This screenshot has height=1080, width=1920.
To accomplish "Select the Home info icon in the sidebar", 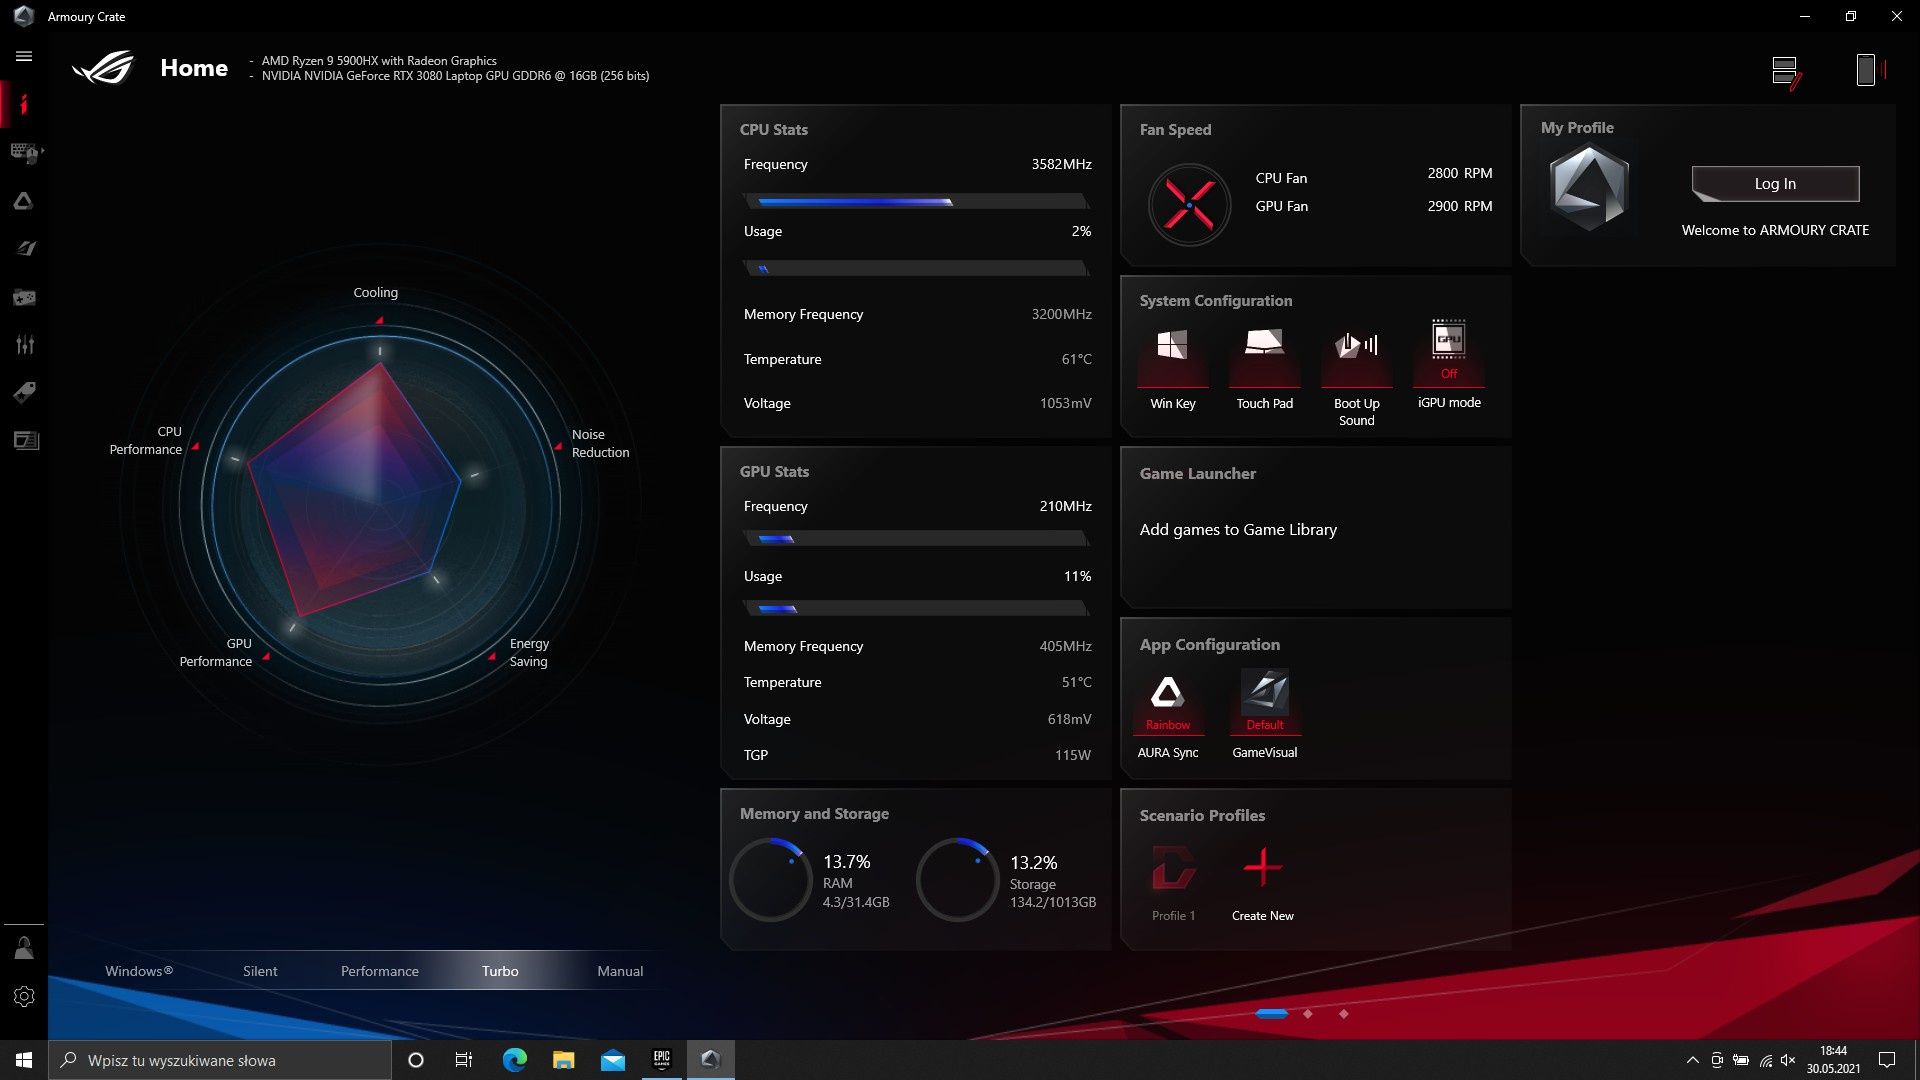I will pyautogui.click(x=24, y=104).
